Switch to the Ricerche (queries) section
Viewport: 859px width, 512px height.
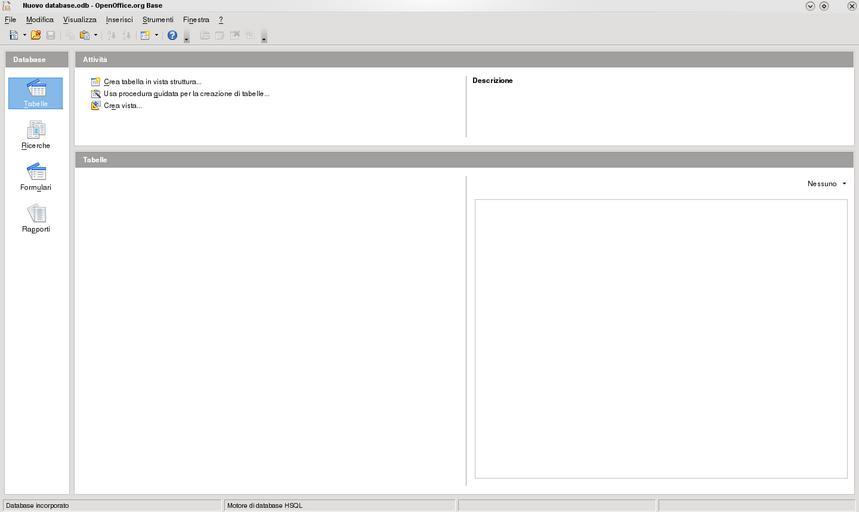(x=36, y=135)
